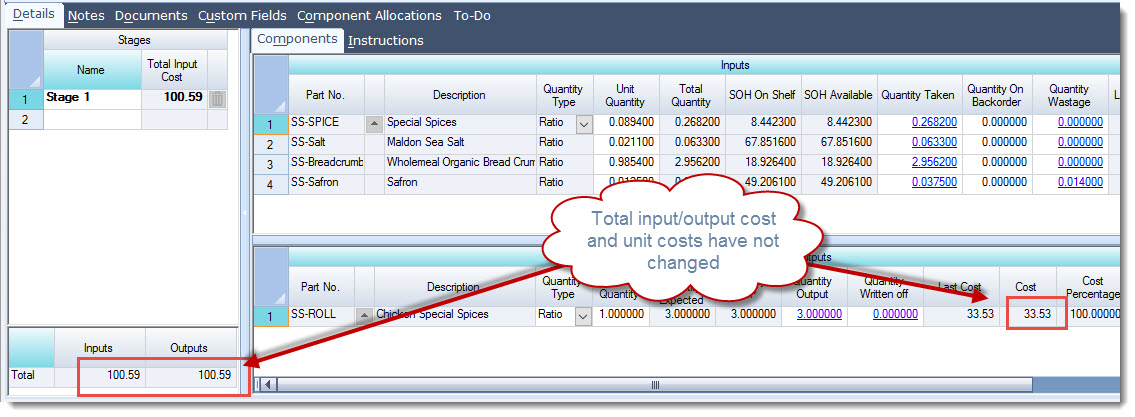Click the scrollbar left arrow button
Image resolution: width=1135 pixels, height=417 pixels.
[x=267, y=384]
